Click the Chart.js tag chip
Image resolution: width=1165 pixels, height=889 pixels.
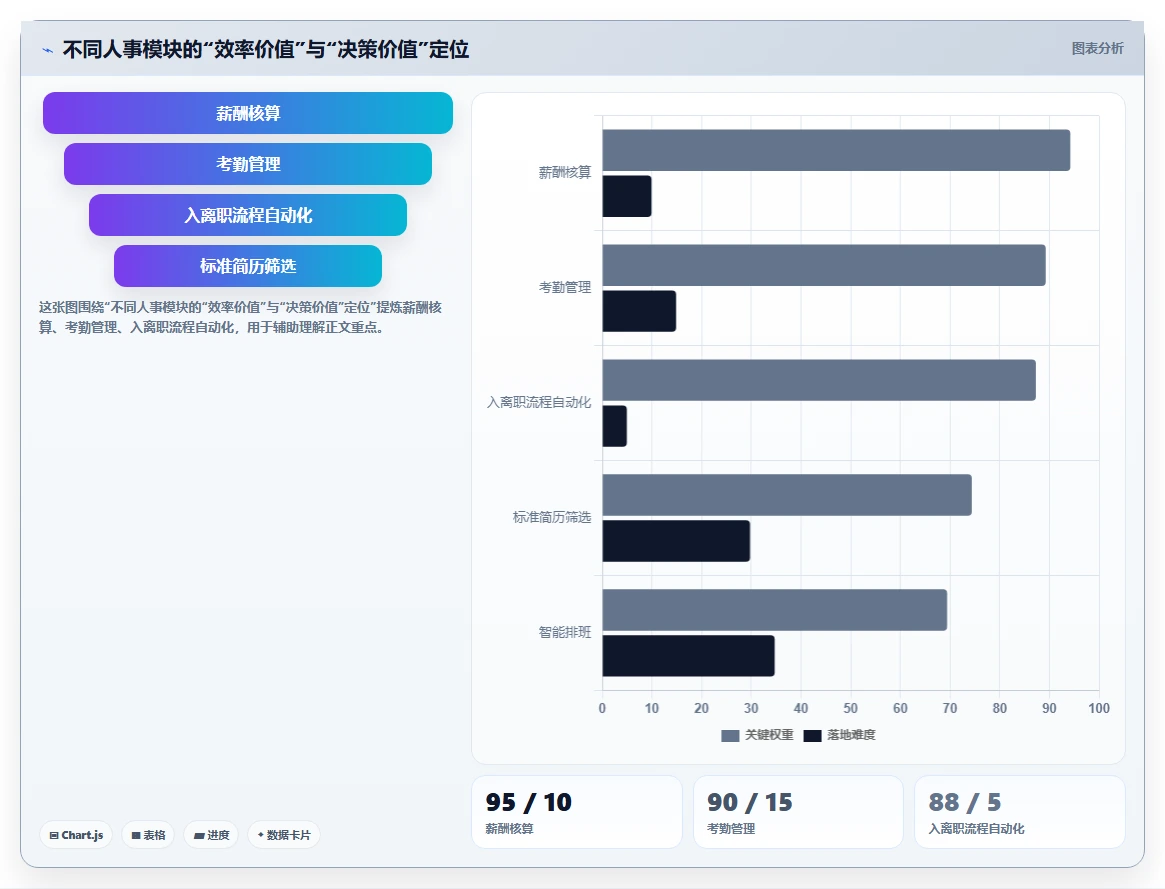[x=76, y=835]
